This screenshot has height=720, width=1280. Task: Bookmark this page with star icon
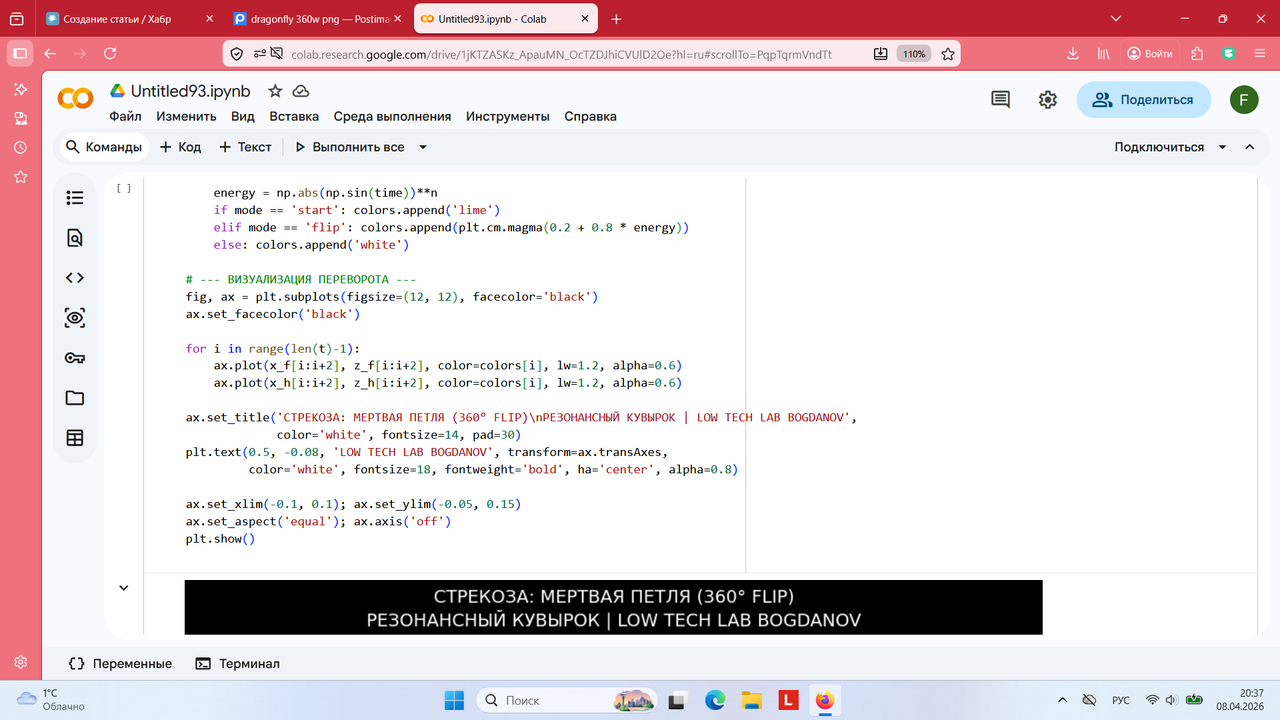point(948,54)
